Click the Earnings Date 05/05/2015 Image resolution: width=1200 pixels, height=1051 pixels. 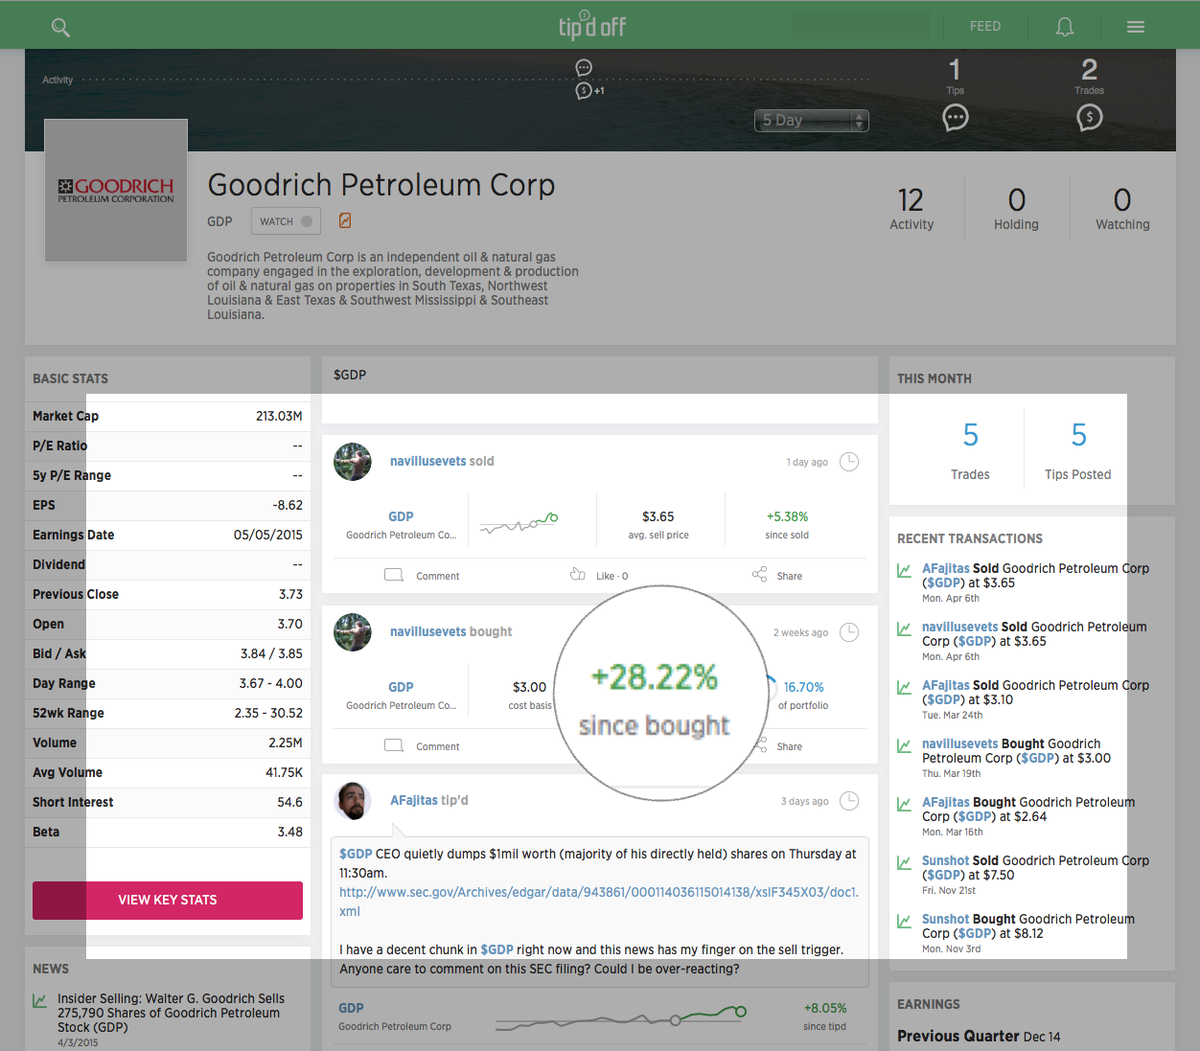click(268, 535)
